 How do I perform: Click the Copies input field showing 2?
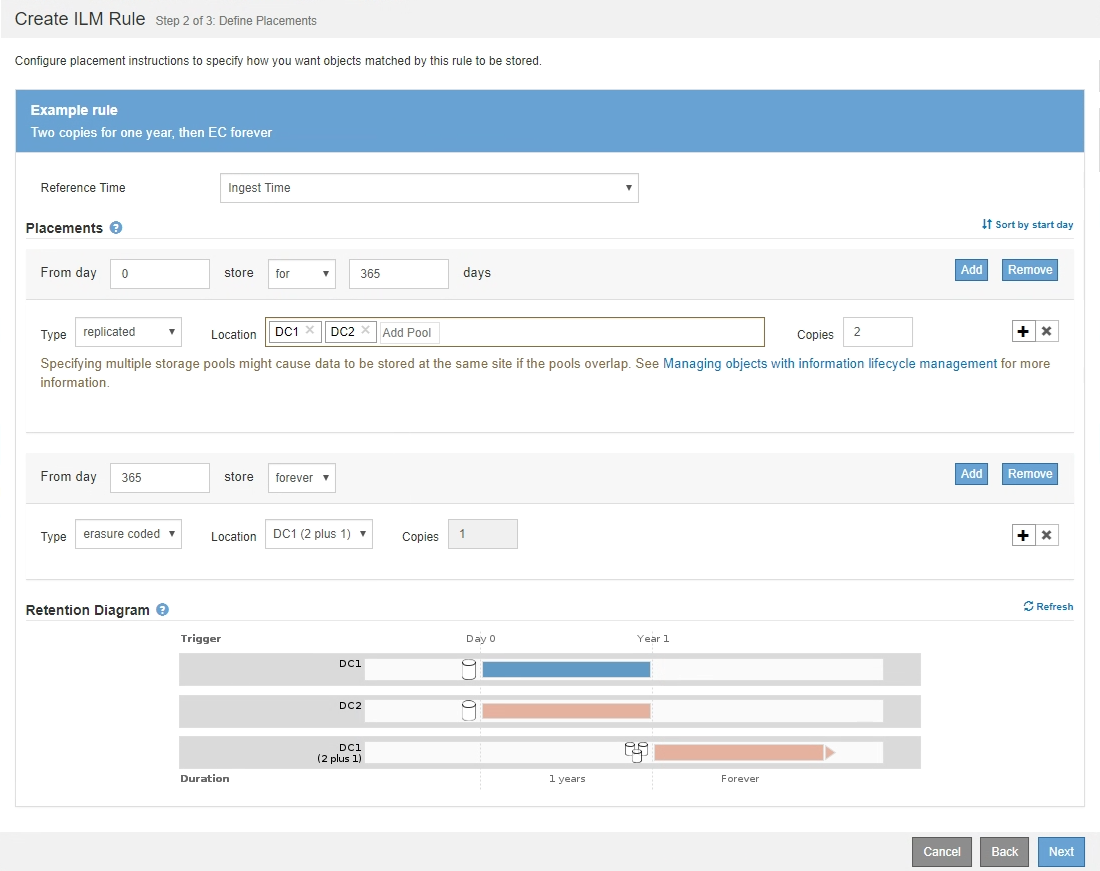point(877,332)
